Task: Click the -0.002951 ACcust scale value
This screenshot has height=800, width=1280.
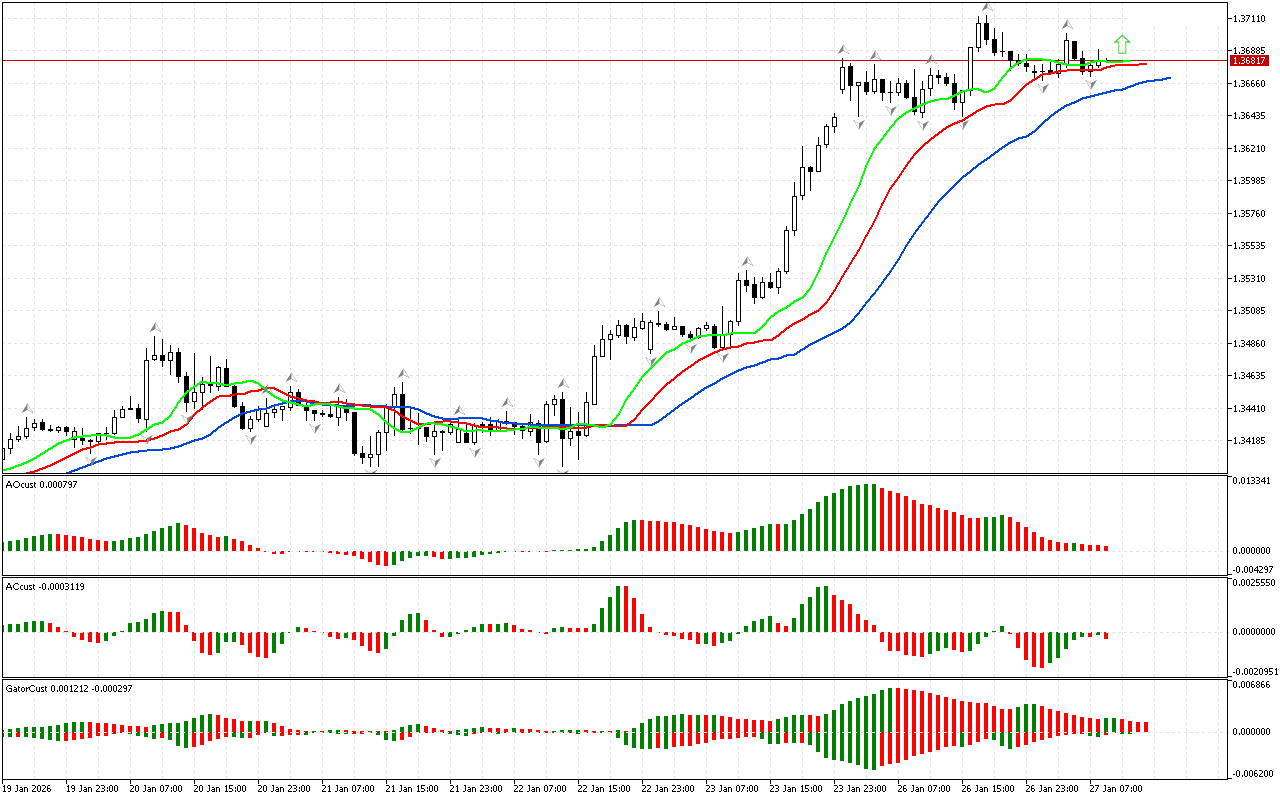Action: tap(1251, 671)
